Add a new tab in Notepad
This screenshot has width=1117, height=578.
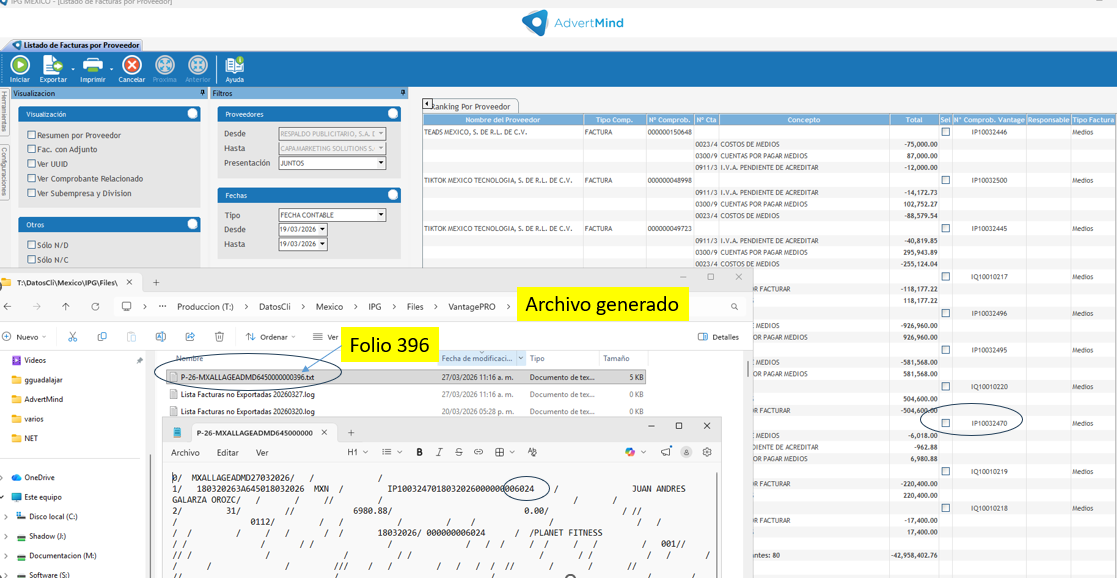[350, 432]
